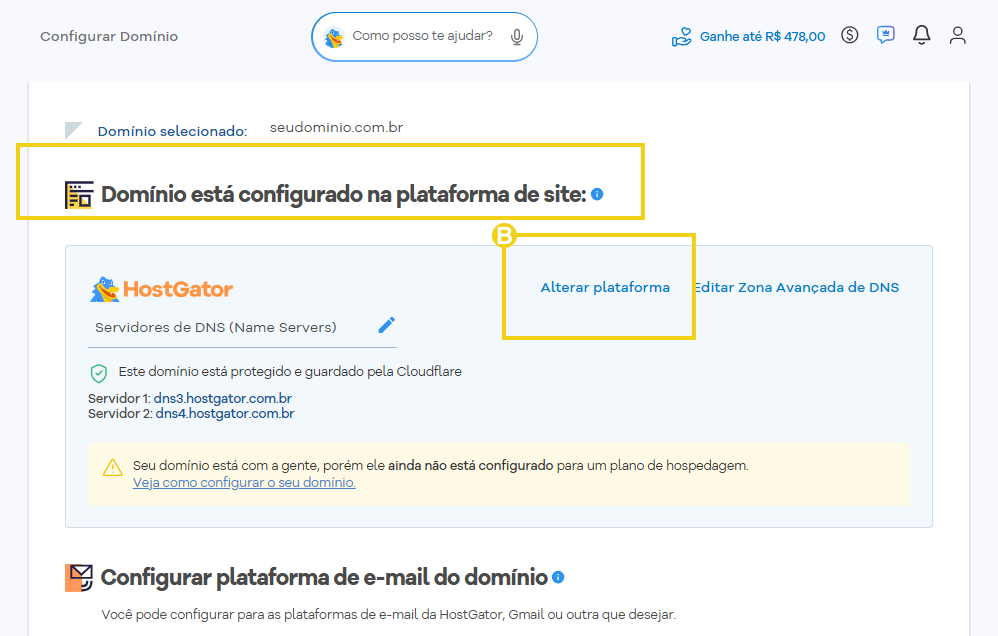Viewport: 998px width, 636px height.
Task: Click the e-mail envelope icon beside the heading
Action: pyautogui.click(x=79, y=577)
